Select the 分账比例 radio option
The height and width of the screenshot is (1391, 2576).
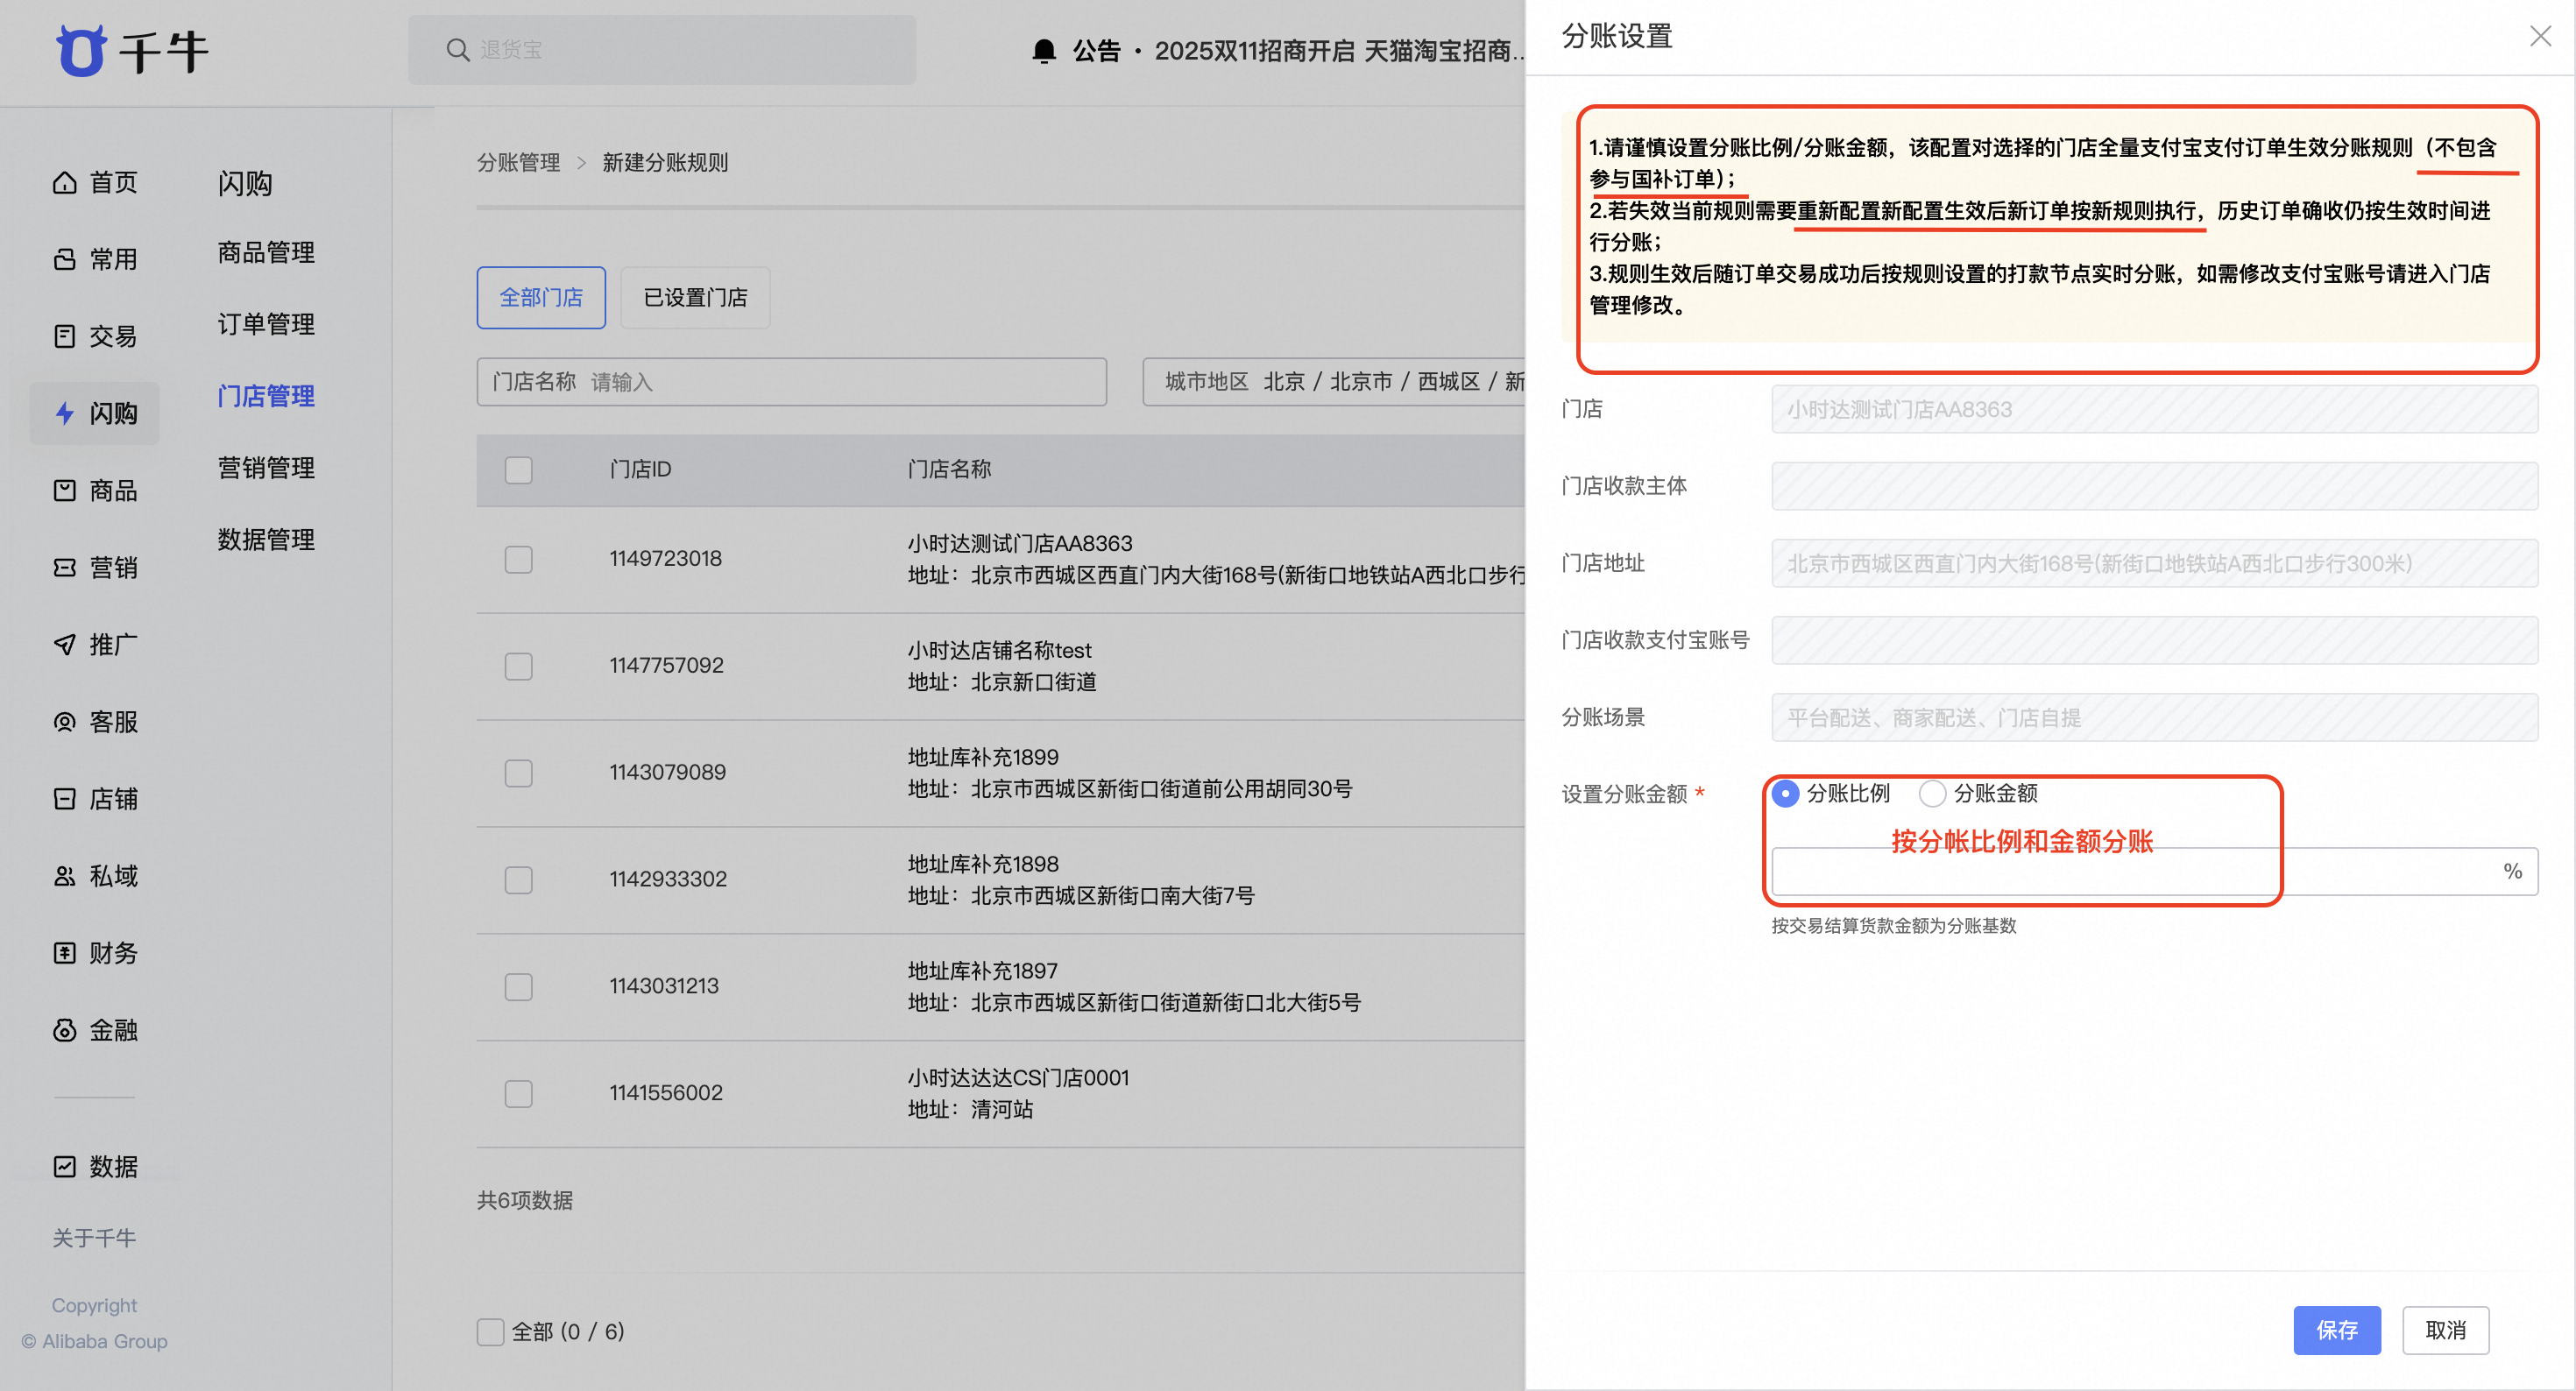point(1785,794)
